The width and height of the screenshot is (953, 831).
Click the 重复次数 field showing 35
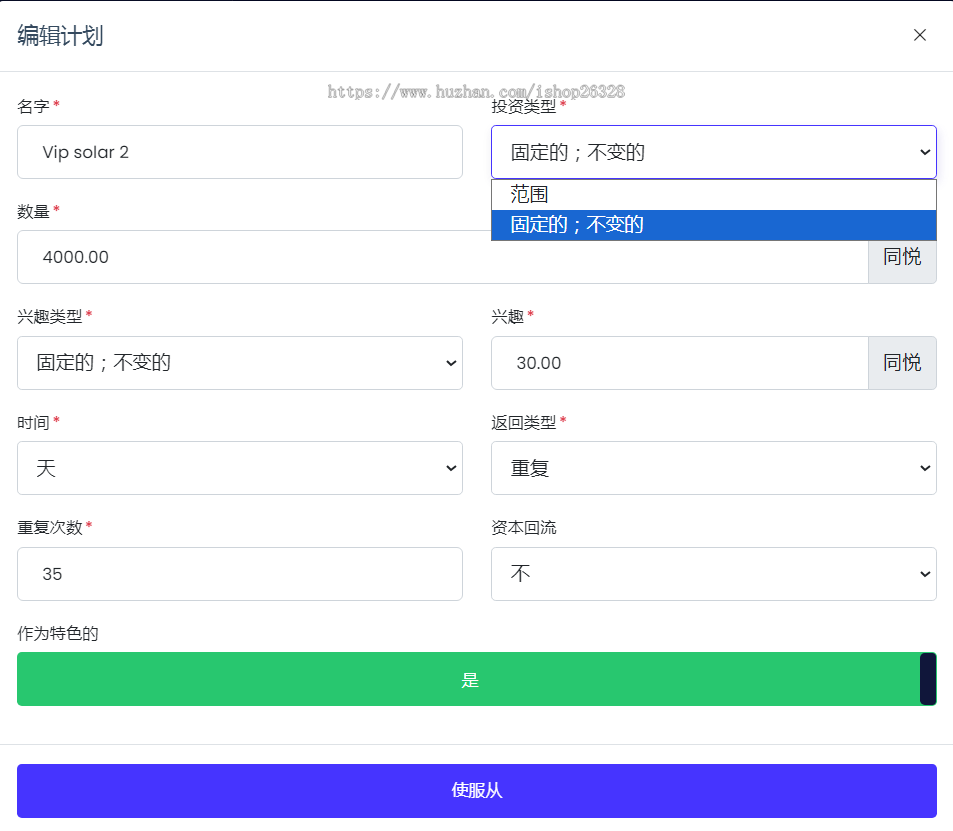(239, 574)
